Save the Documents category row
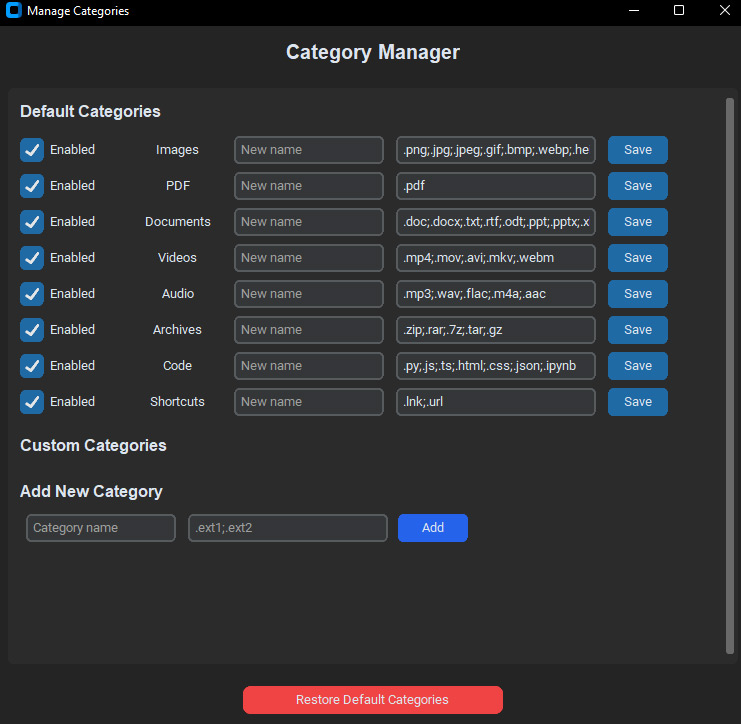741x724 pixels. pyautogui.click(x=638, y=222)
